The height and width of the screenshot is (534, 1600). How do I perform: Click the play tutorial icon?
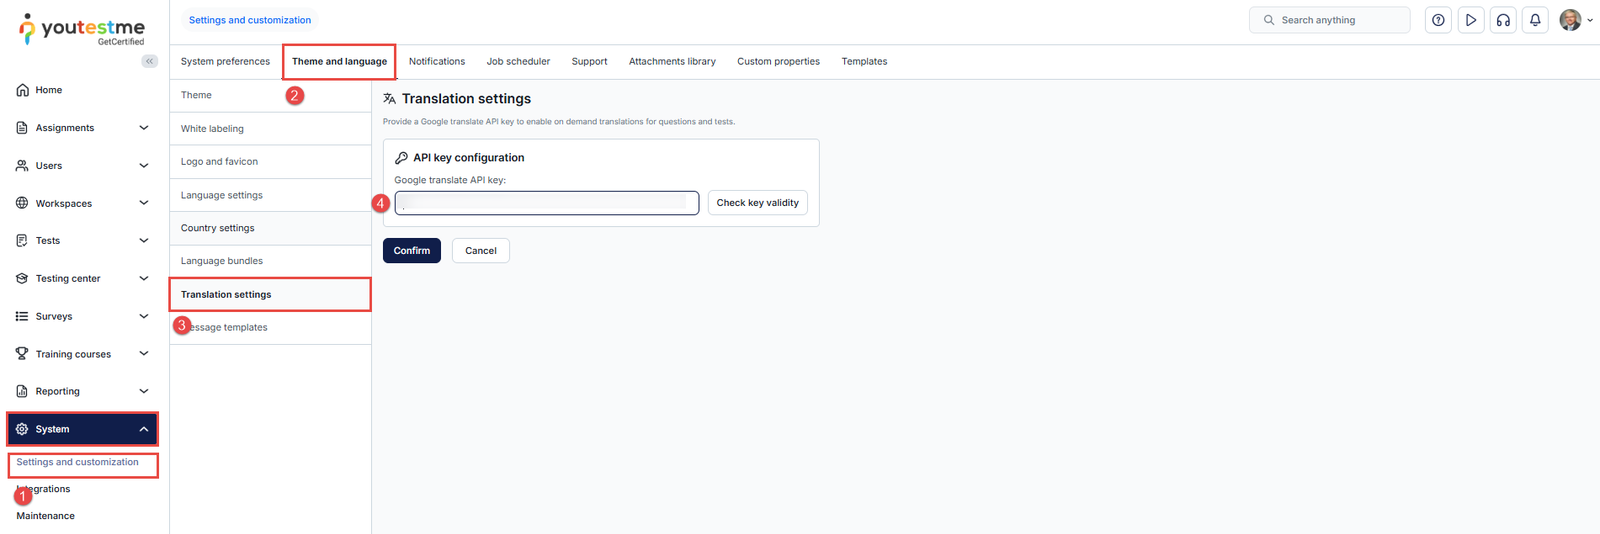coord(1471,20)
